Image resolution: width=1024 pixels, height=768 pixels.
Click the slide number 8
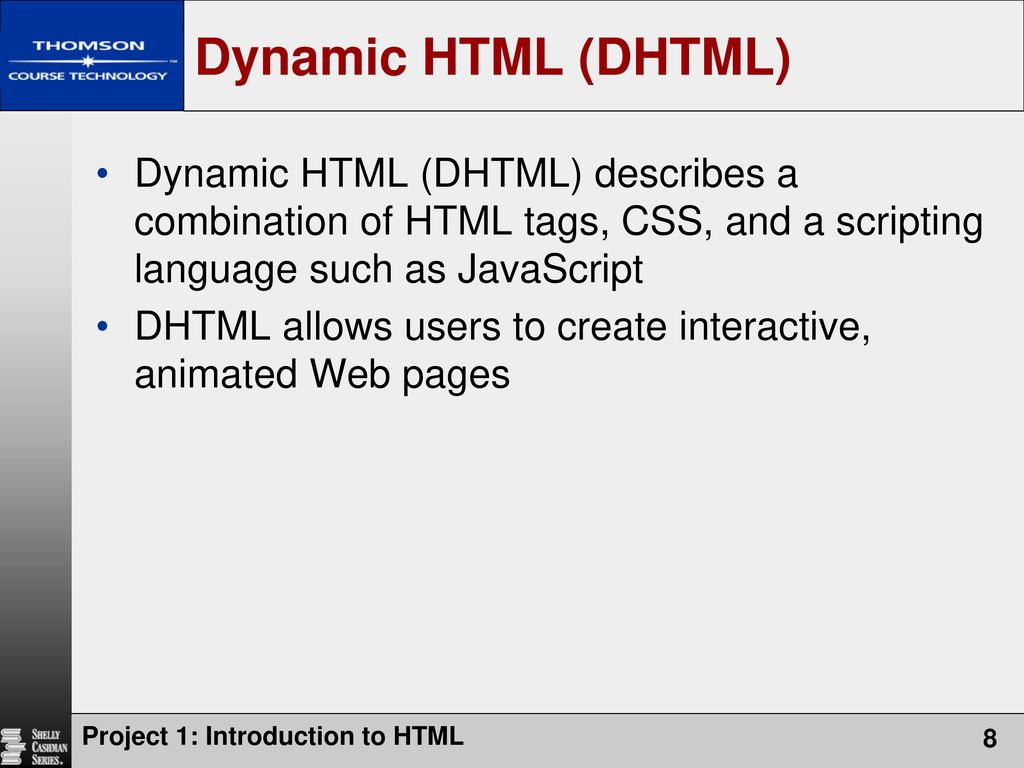(x=989, y=739)
